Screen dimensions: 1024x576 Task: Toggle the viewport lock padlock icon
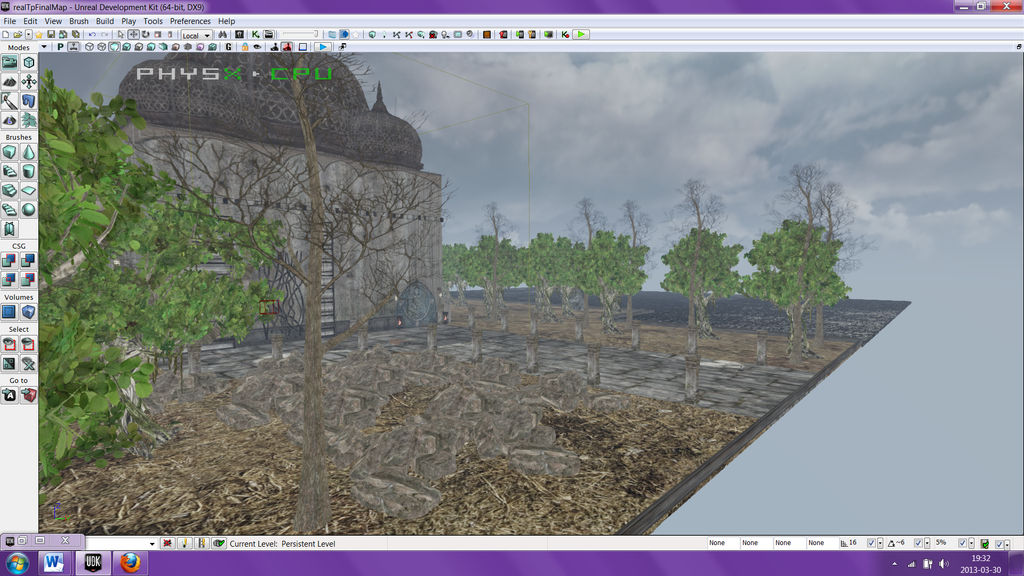pos(245,47)
